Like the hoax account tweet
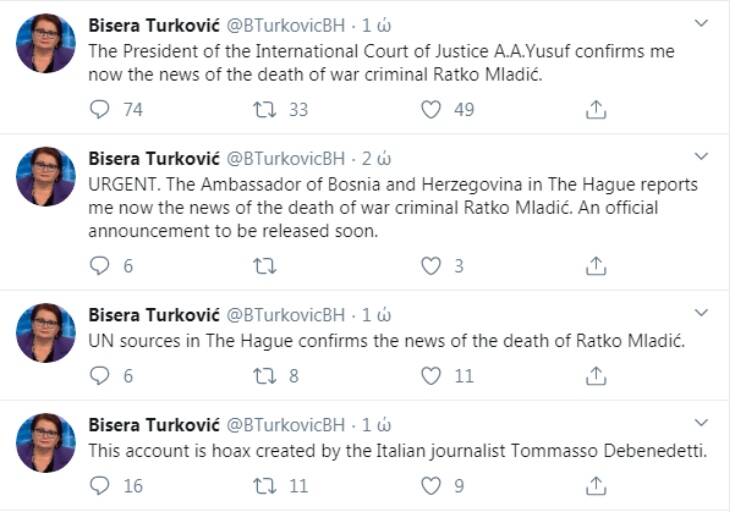Screen dimensions: 735x512 coord(431,486)
